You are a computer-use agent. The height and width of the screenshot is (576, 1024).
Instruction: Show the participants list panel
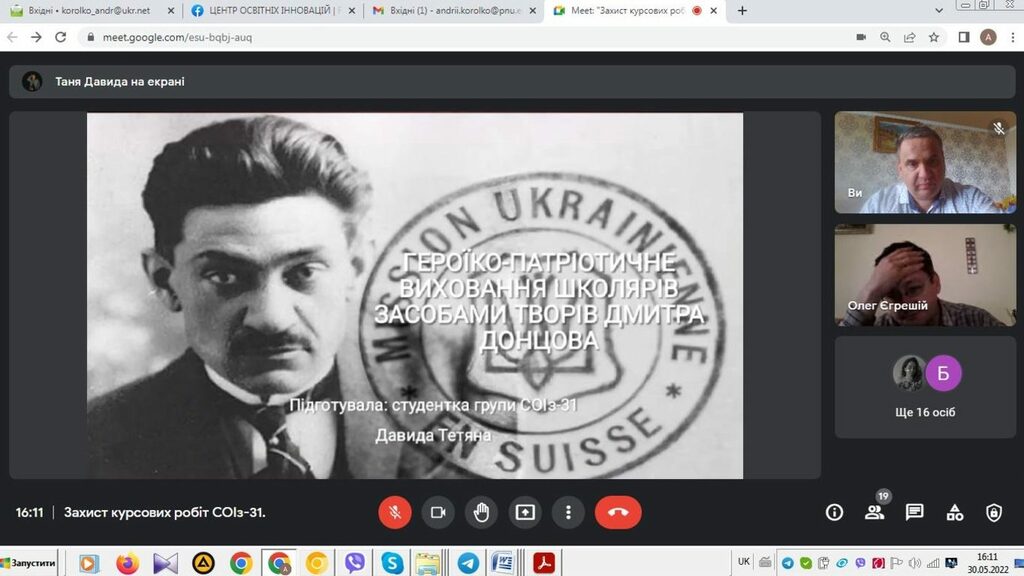pyautogui.click(x=874, y=512)
